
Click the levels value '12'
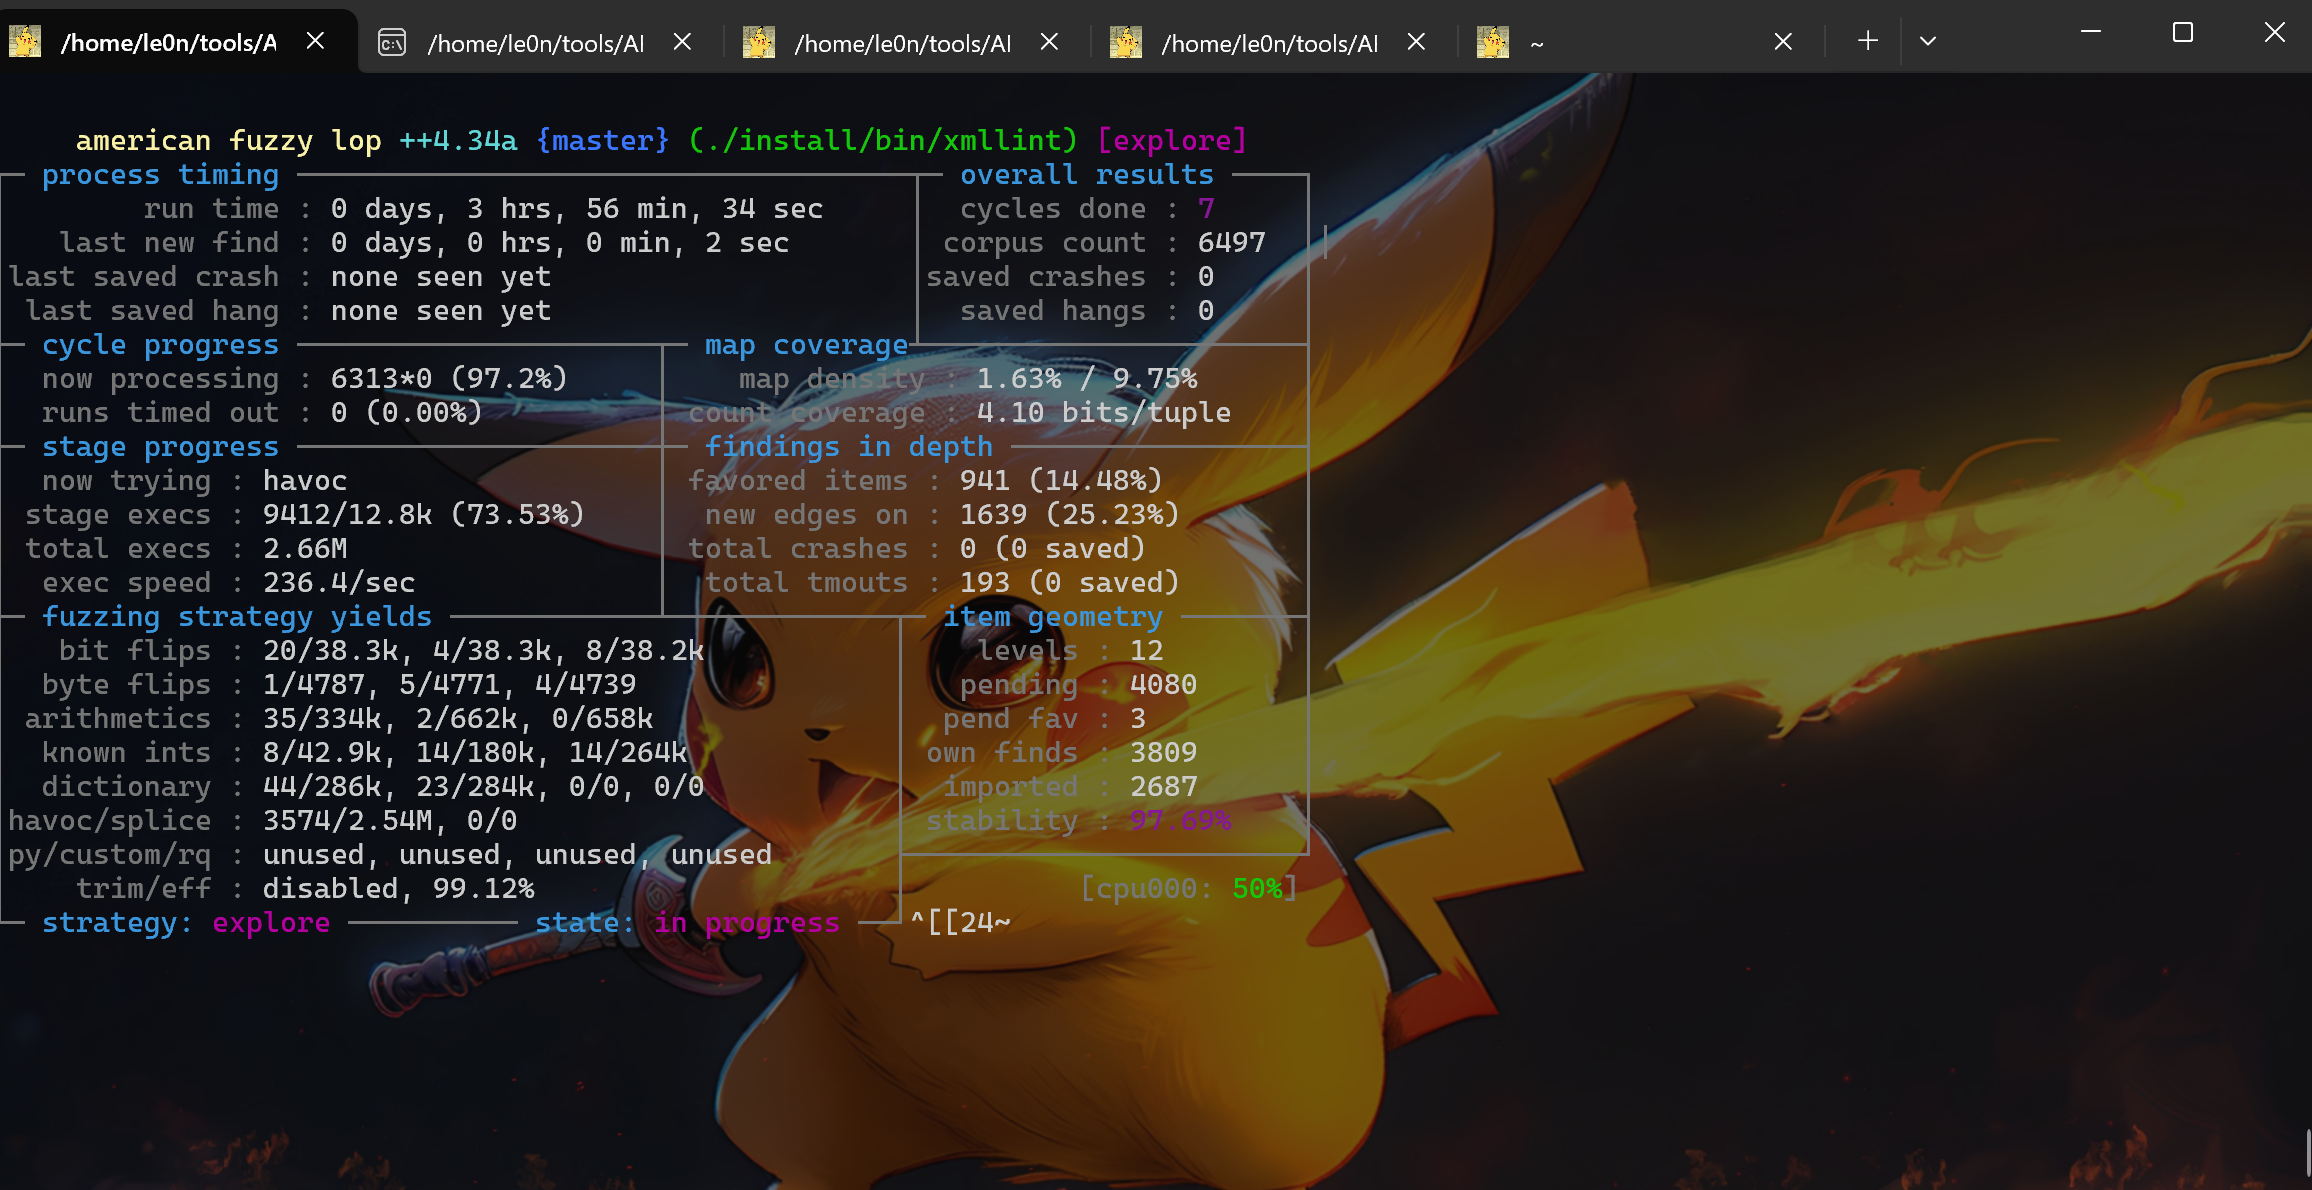click(1147, 651)
